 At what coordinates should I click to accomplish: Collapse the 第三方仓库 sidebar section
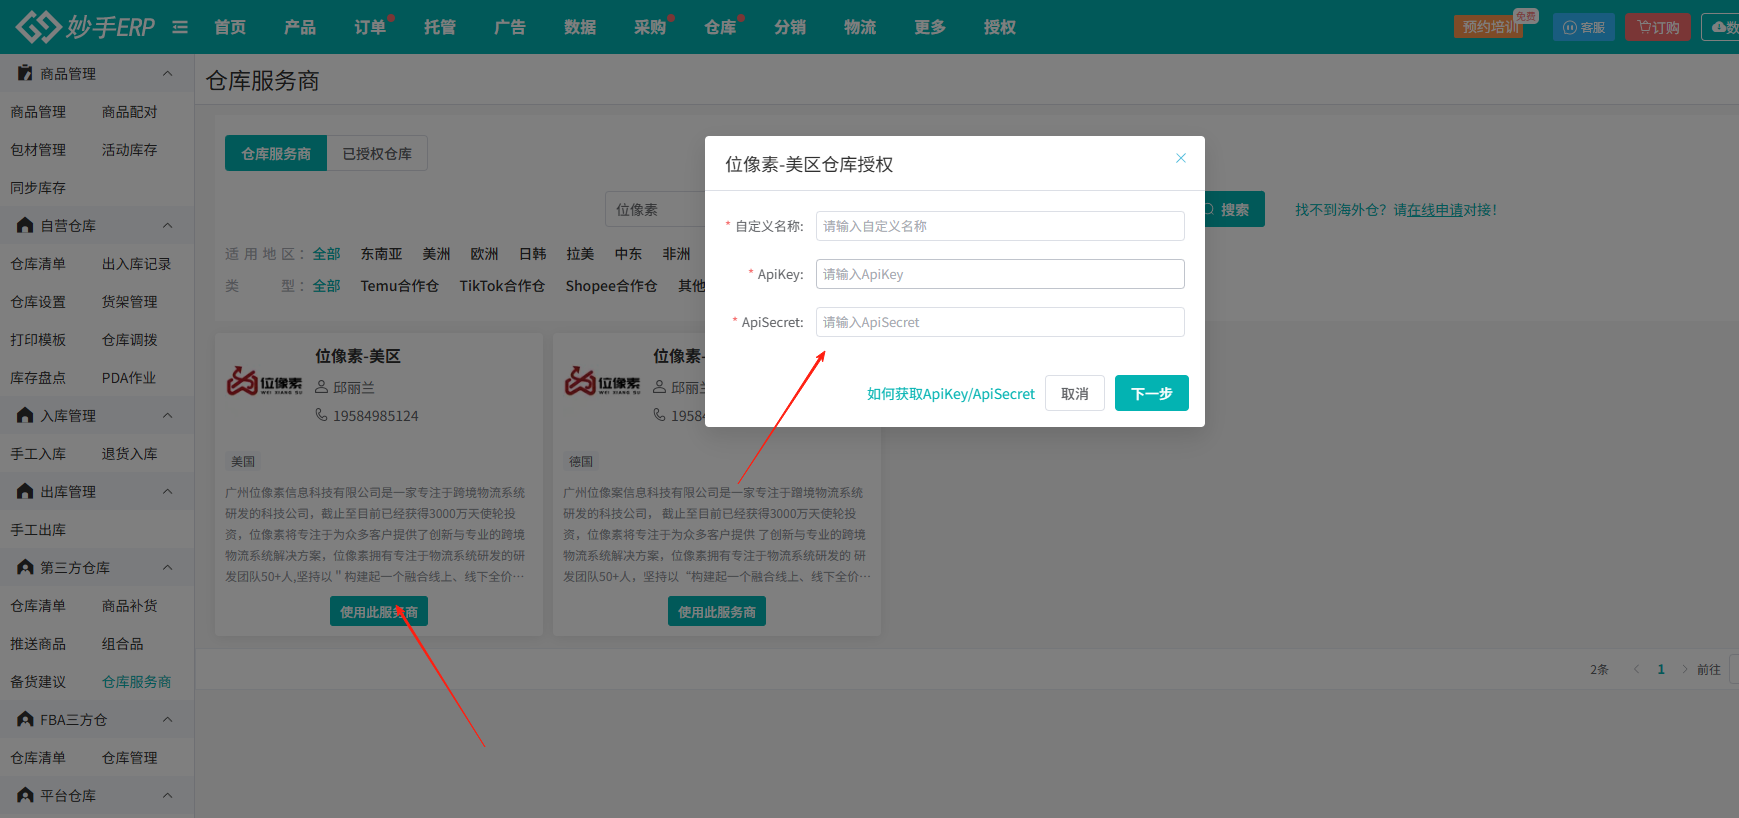point(167,567)
